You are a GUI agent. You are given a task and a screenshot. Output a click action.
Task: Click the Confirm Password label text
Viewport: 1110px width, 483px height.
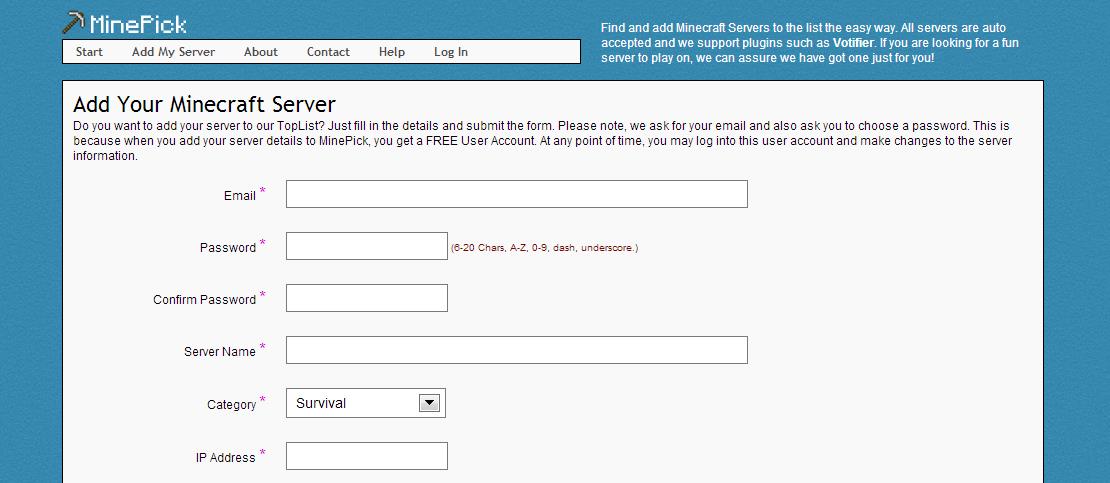click(204, 300)
